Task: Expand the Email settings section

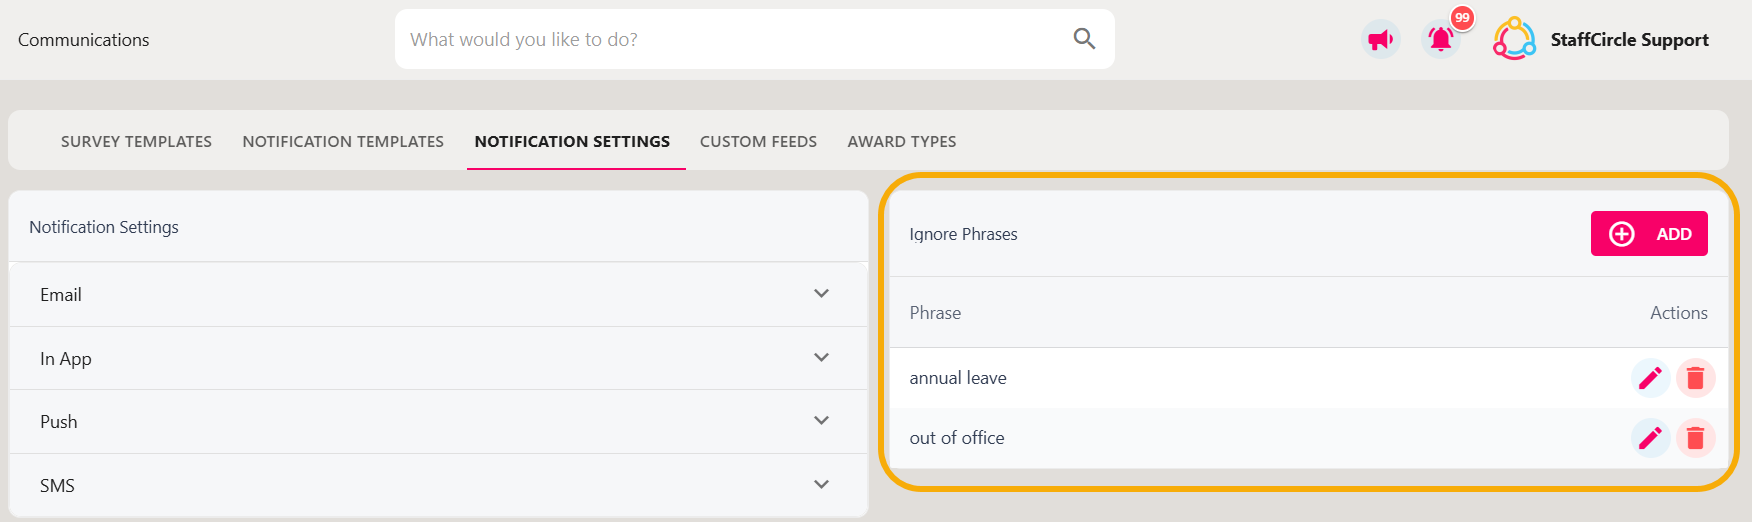Action: click(438, 294)
